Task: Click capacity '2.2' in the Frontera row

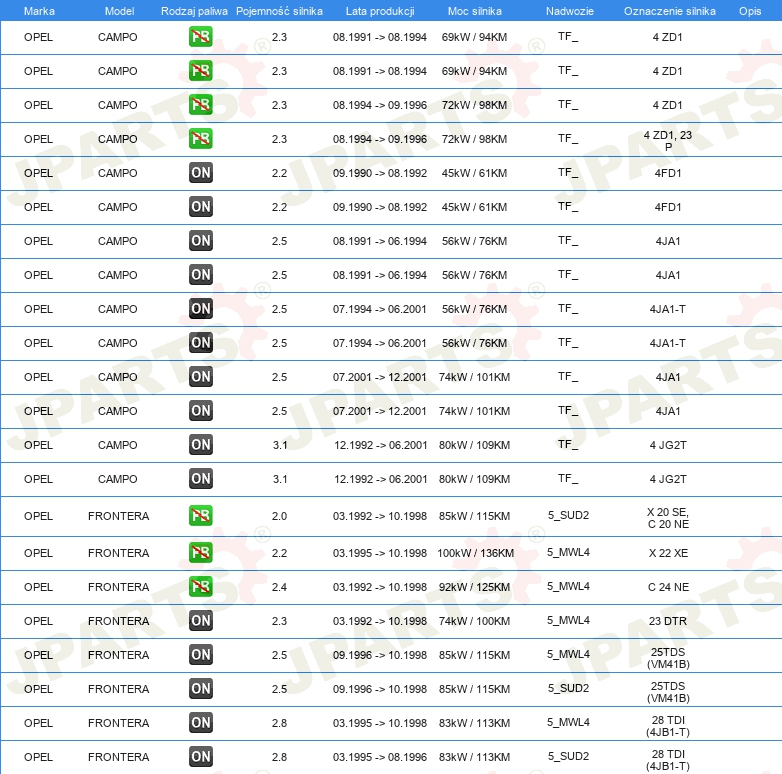Action: click(279, 553)
